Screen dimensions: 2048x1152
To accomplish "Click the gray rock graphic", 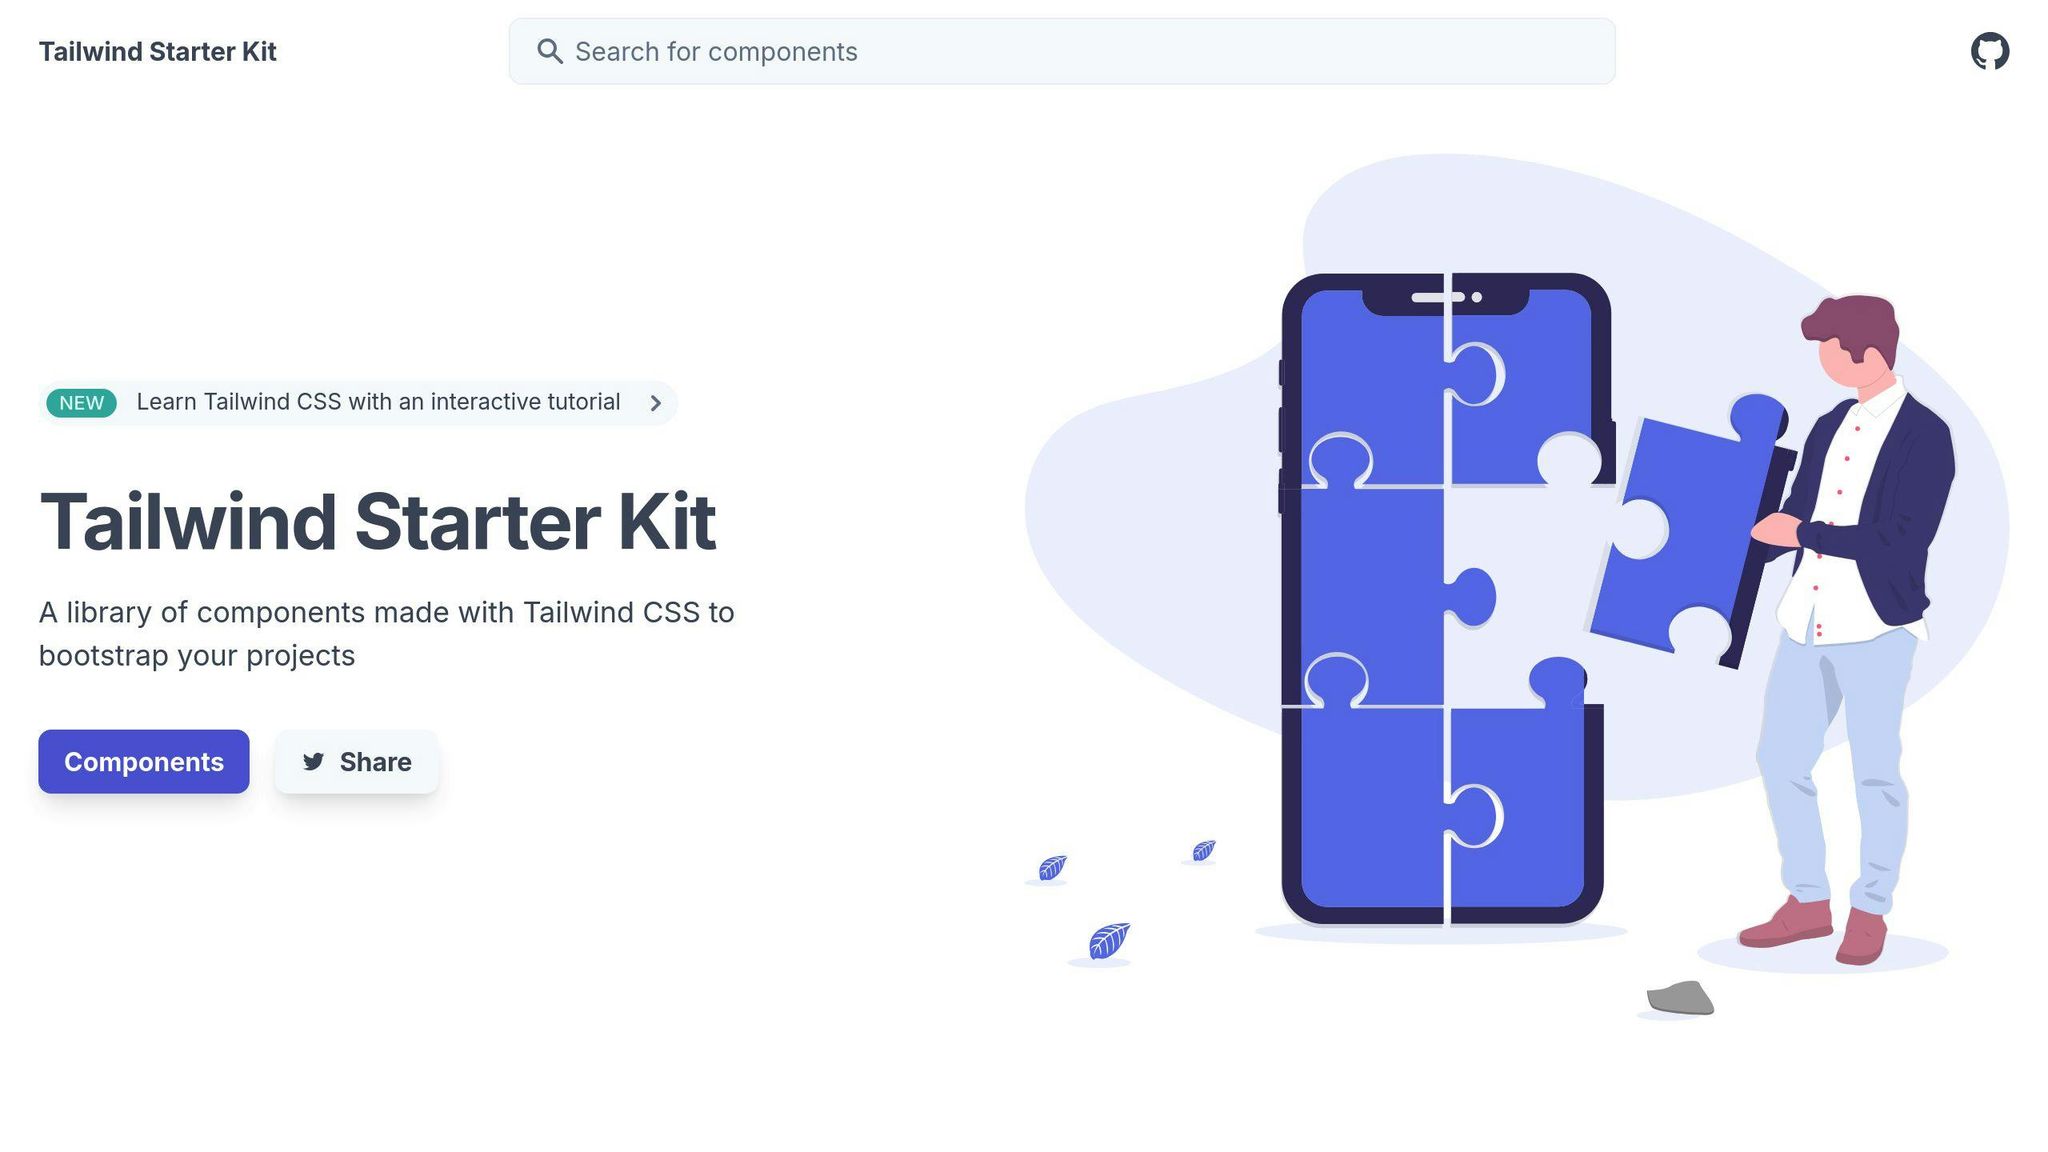I will [x=1680, y=998].
